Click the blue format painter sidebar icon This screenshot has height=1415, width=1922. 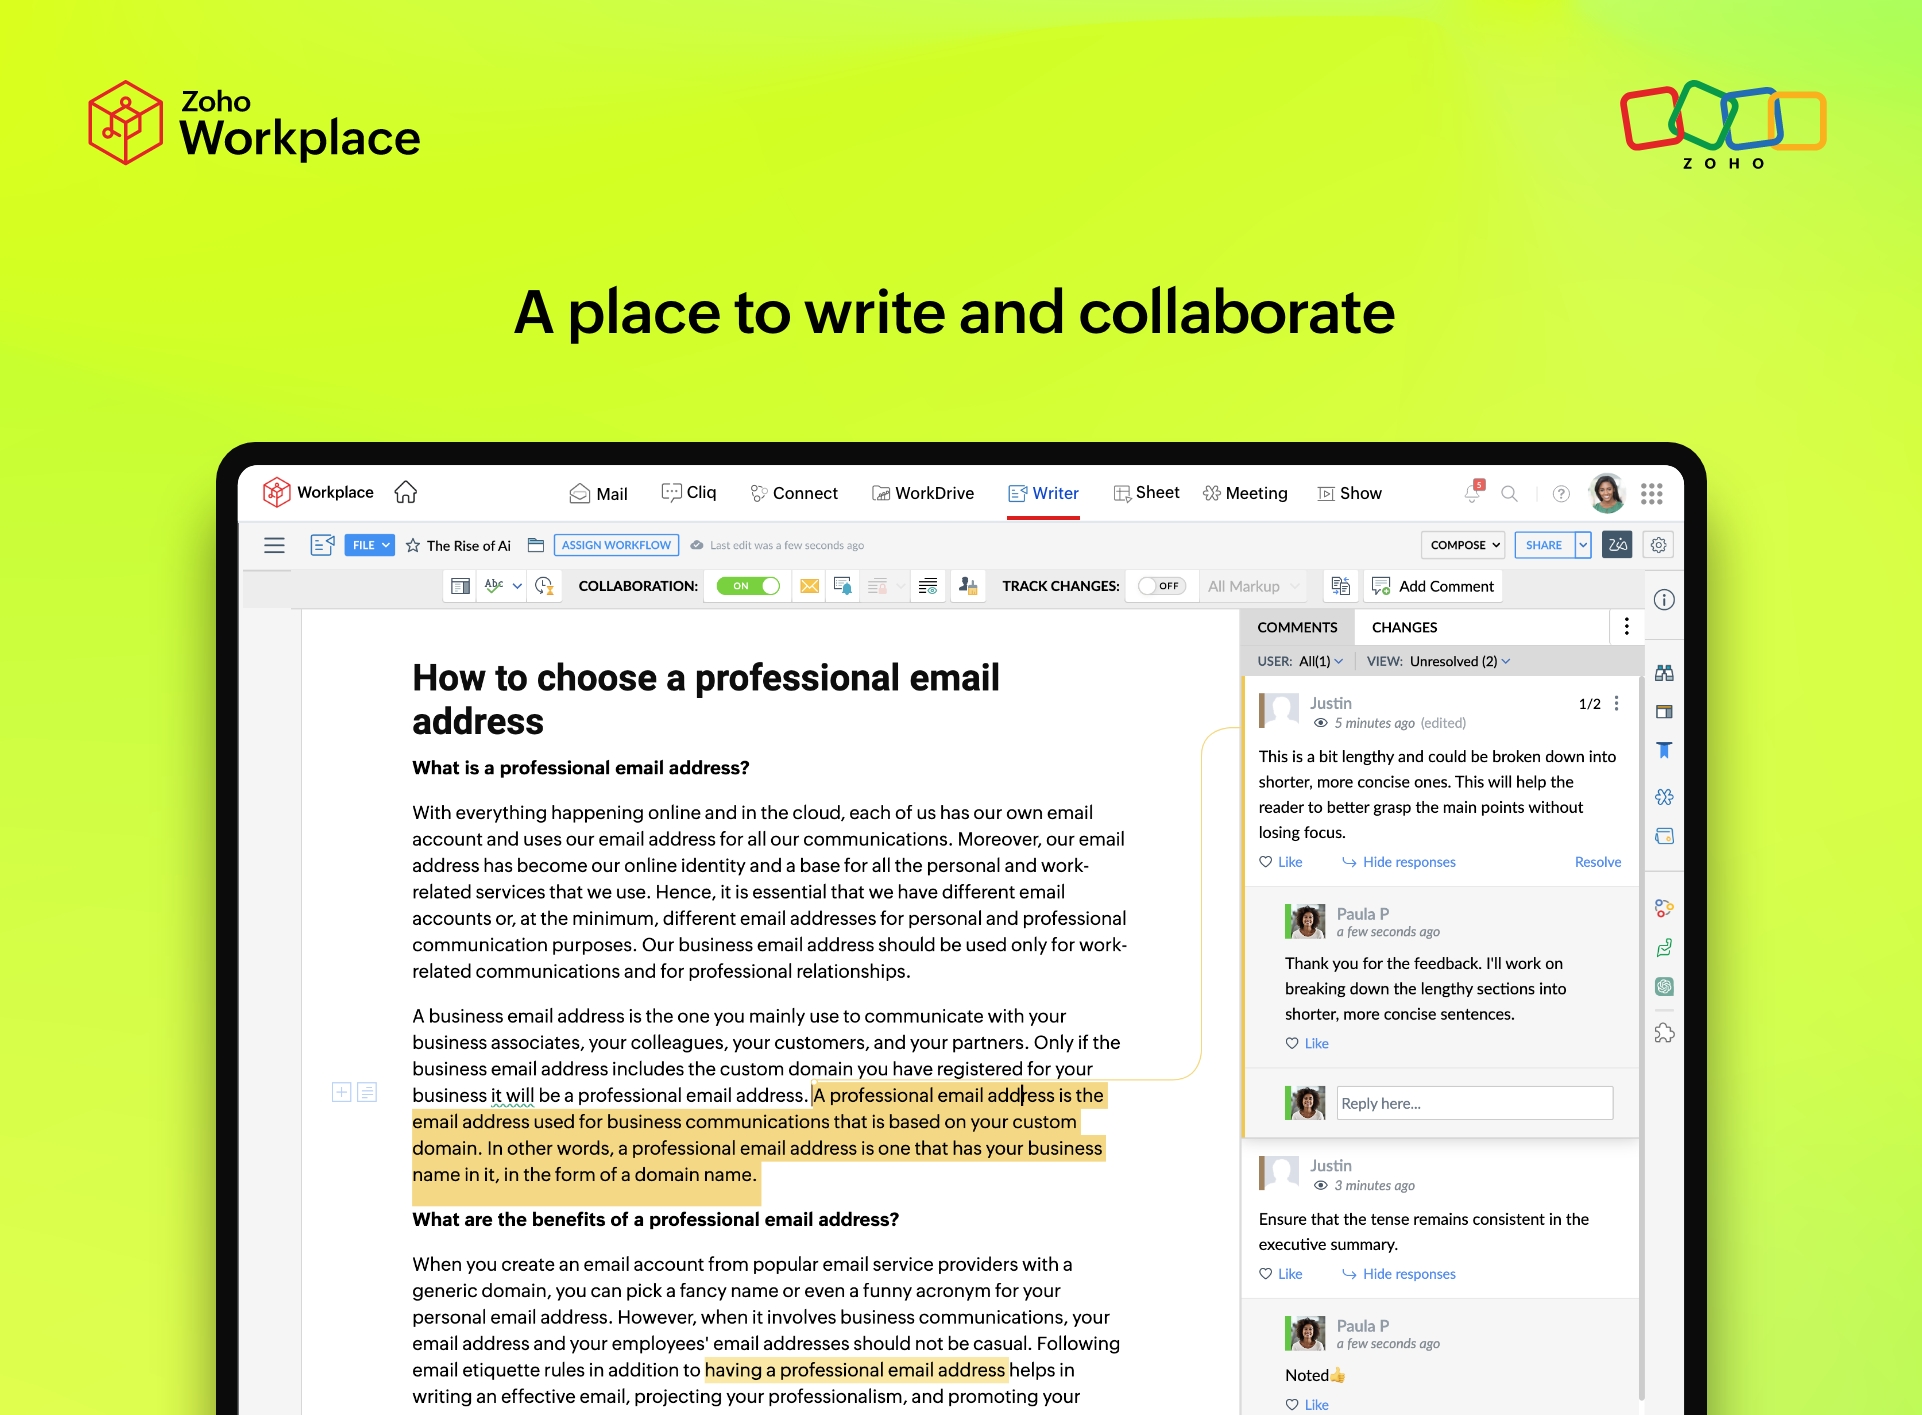(1664, 750)
